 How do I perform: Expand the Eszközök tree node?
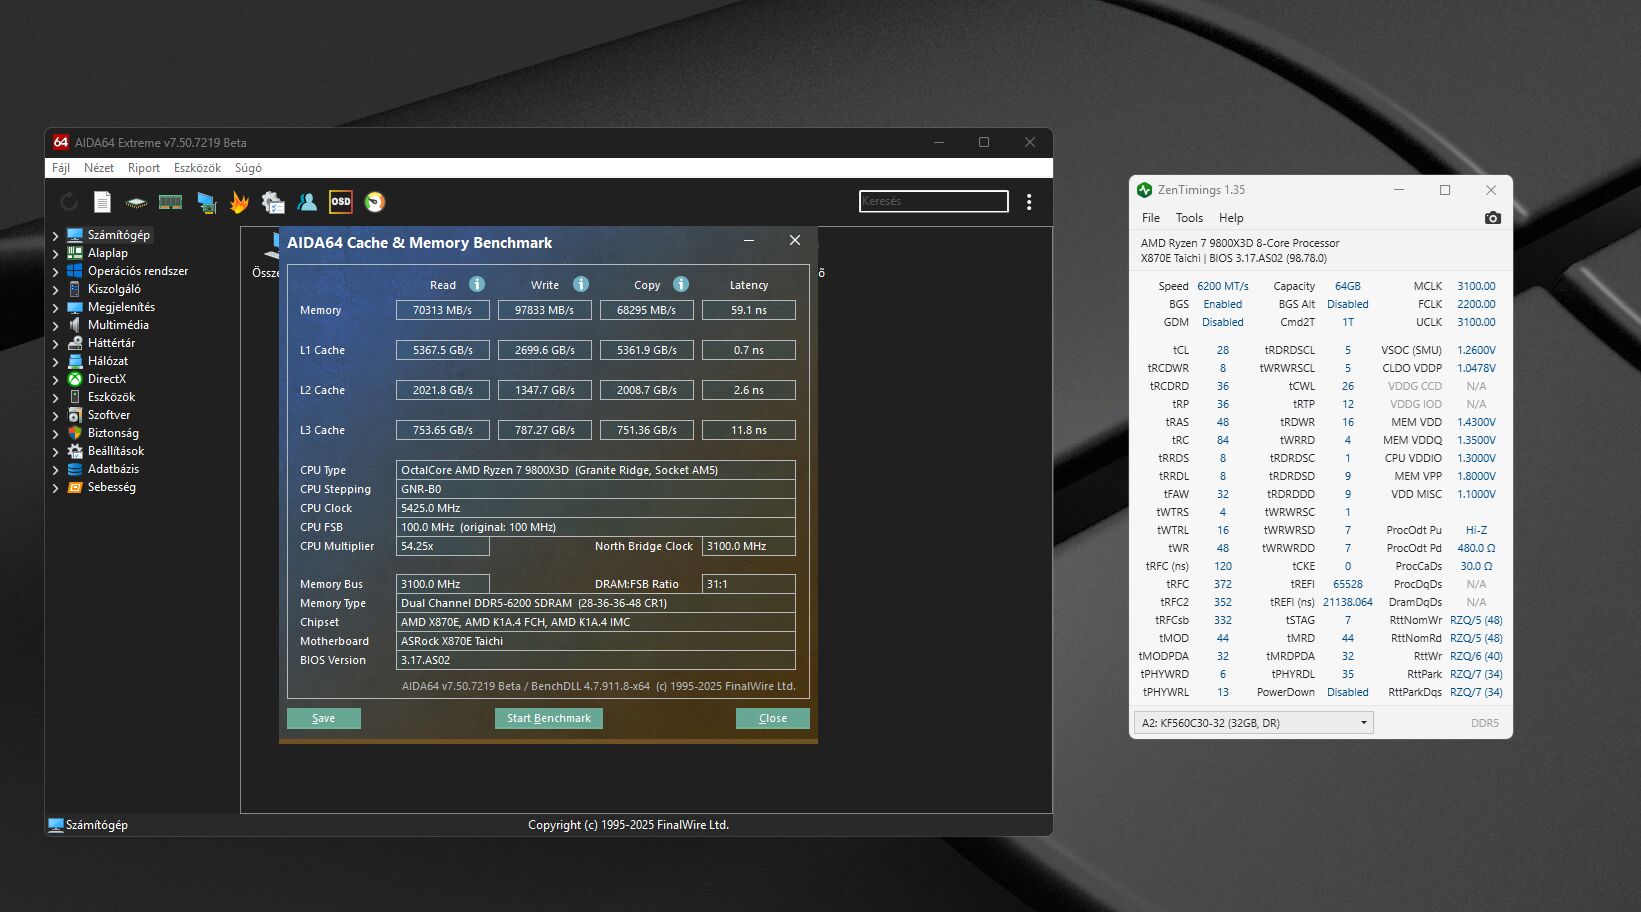click(x=55, y=398)
